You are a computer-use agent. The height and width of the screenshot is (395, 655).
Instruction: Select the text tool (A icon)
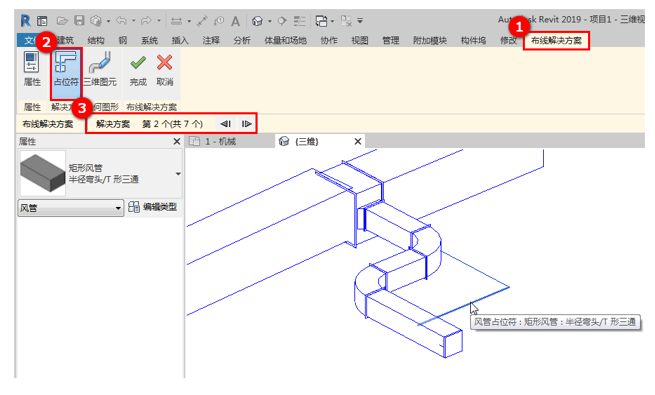[x=236, y=20]
